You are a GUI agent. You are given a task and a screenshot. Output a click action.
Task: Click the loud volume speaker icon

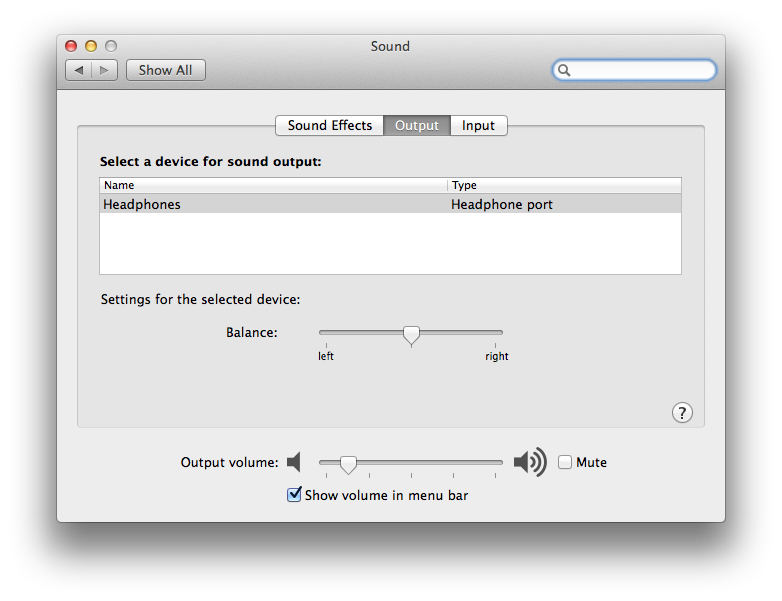point(530,462)
